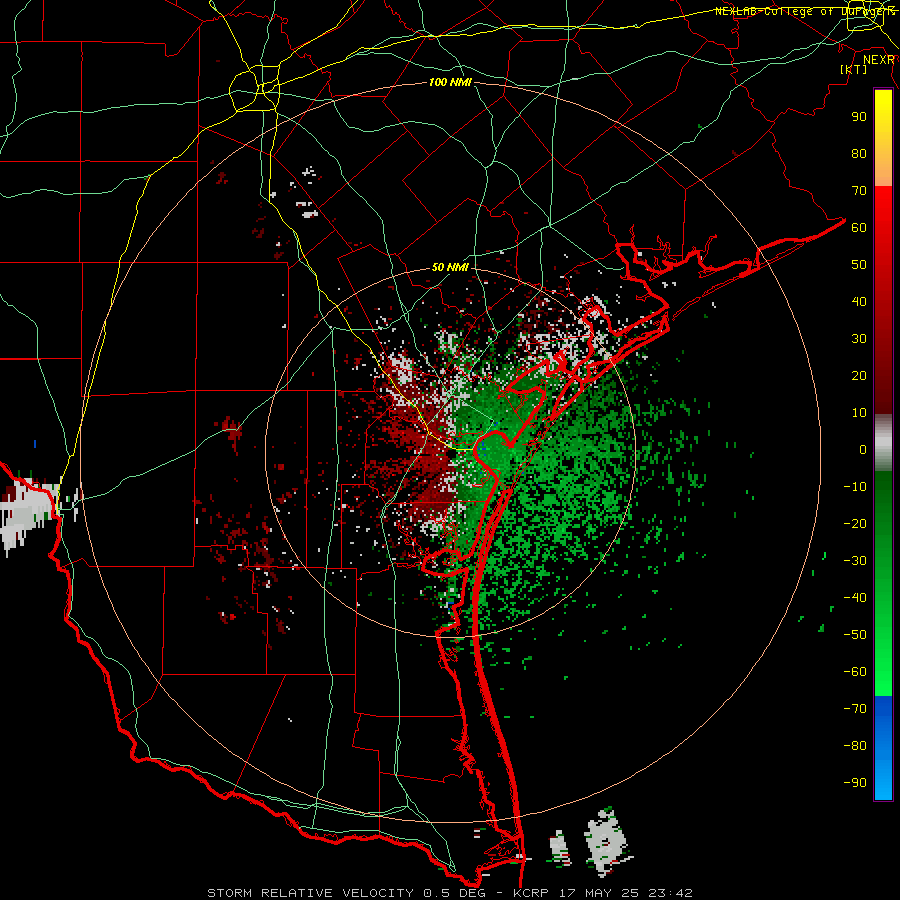900x900 pixels.
Task: Click the -60 value on velocity scale
Action: (x=855, y=672)
